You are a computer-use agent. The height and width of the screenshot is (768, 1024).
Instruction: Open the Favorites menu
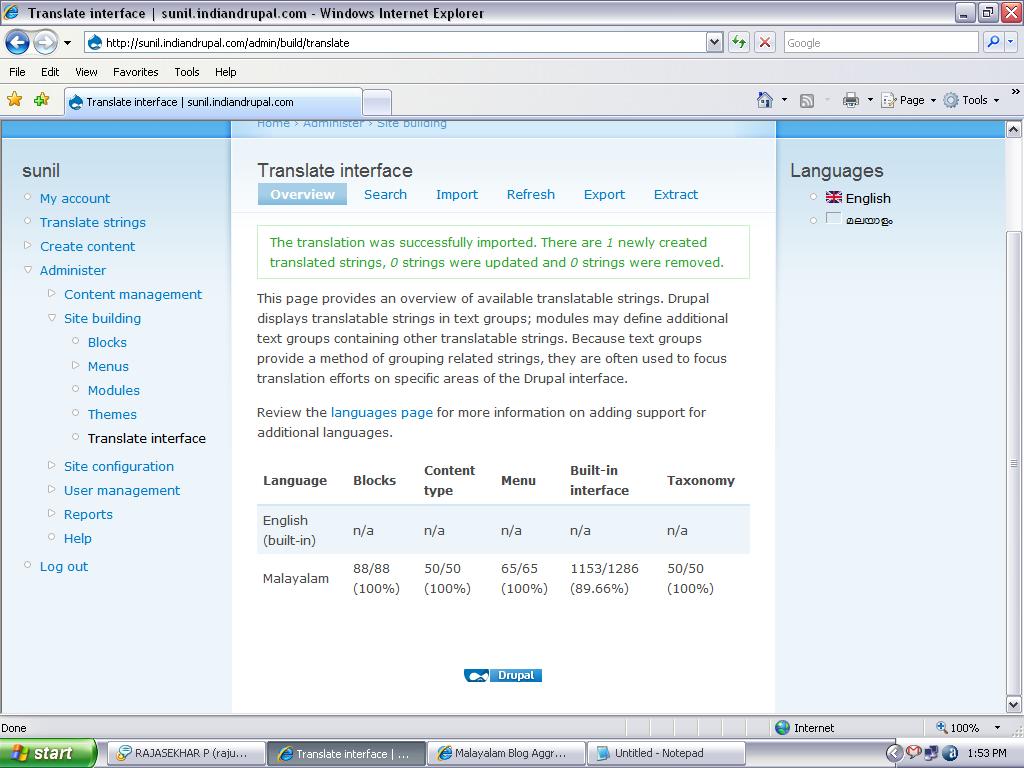click(x=135, y=72)
